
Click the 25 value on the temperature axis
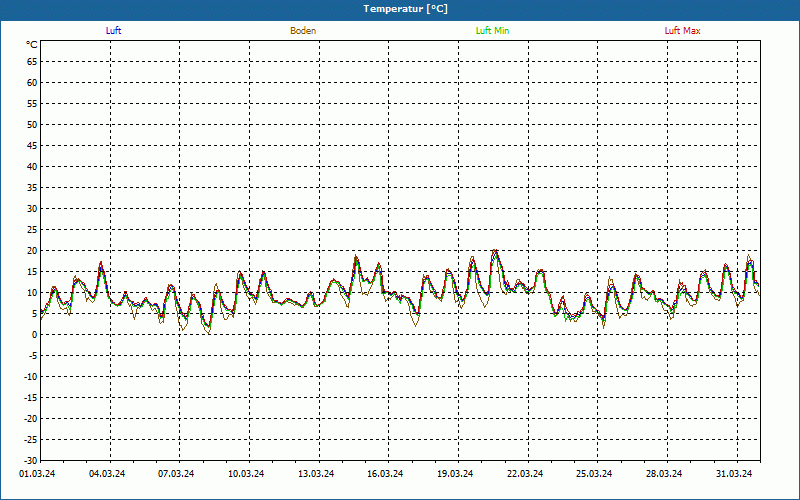32,230
